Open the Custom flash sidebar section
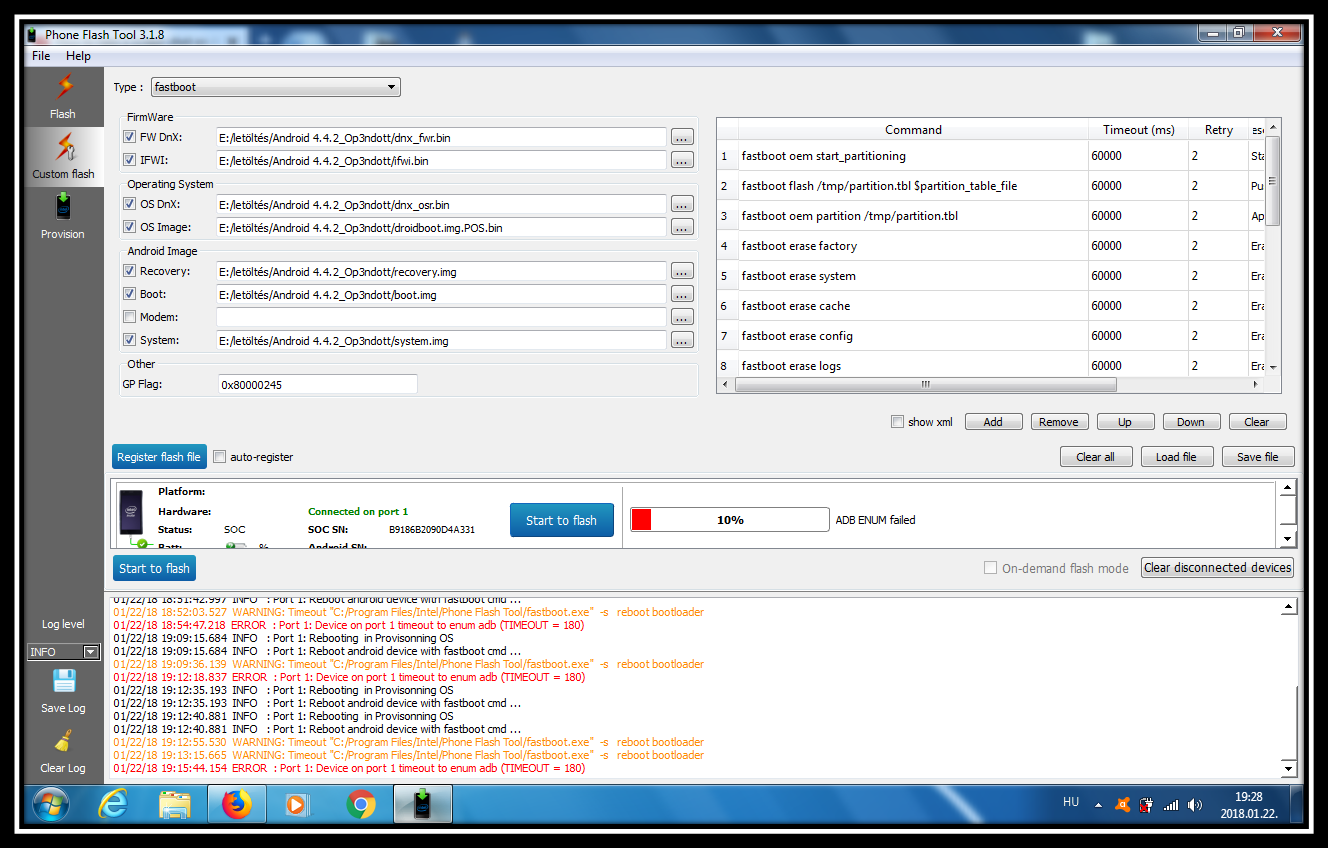 pos(63,156)
